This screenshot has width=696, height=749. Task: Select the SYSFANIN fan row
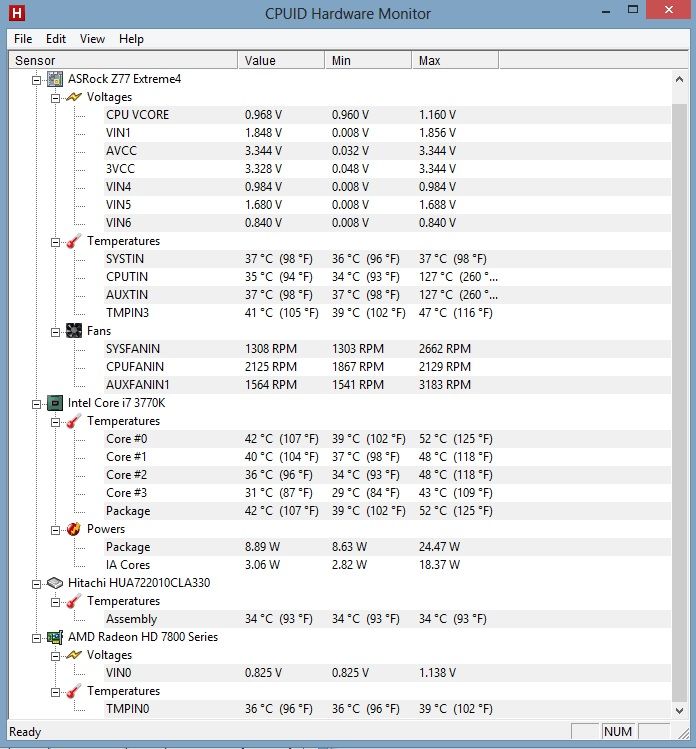(387, 349)
